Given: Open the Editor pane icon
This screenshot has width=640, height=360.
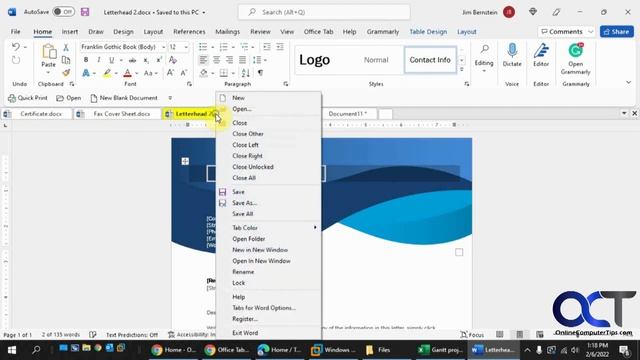Looking at the screenshot, I should click(541, 51).
